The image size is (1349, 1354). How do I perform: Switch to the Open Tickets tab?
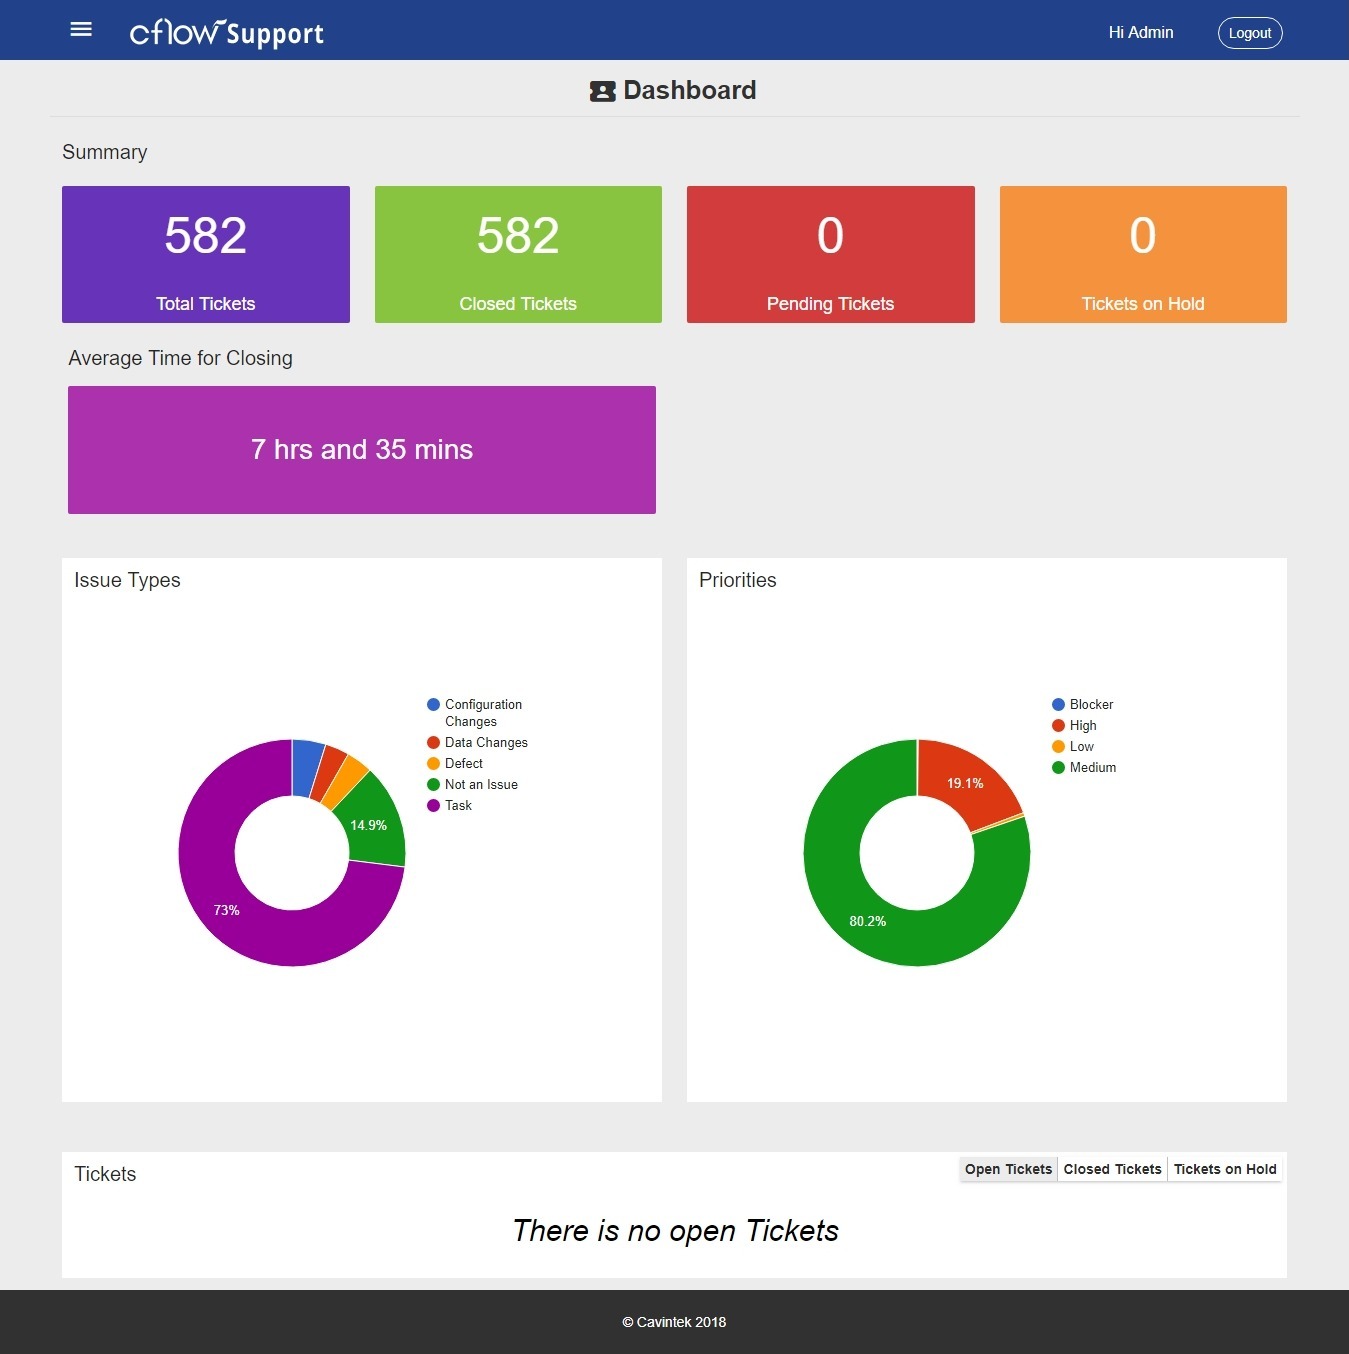click(1008, 1169)
